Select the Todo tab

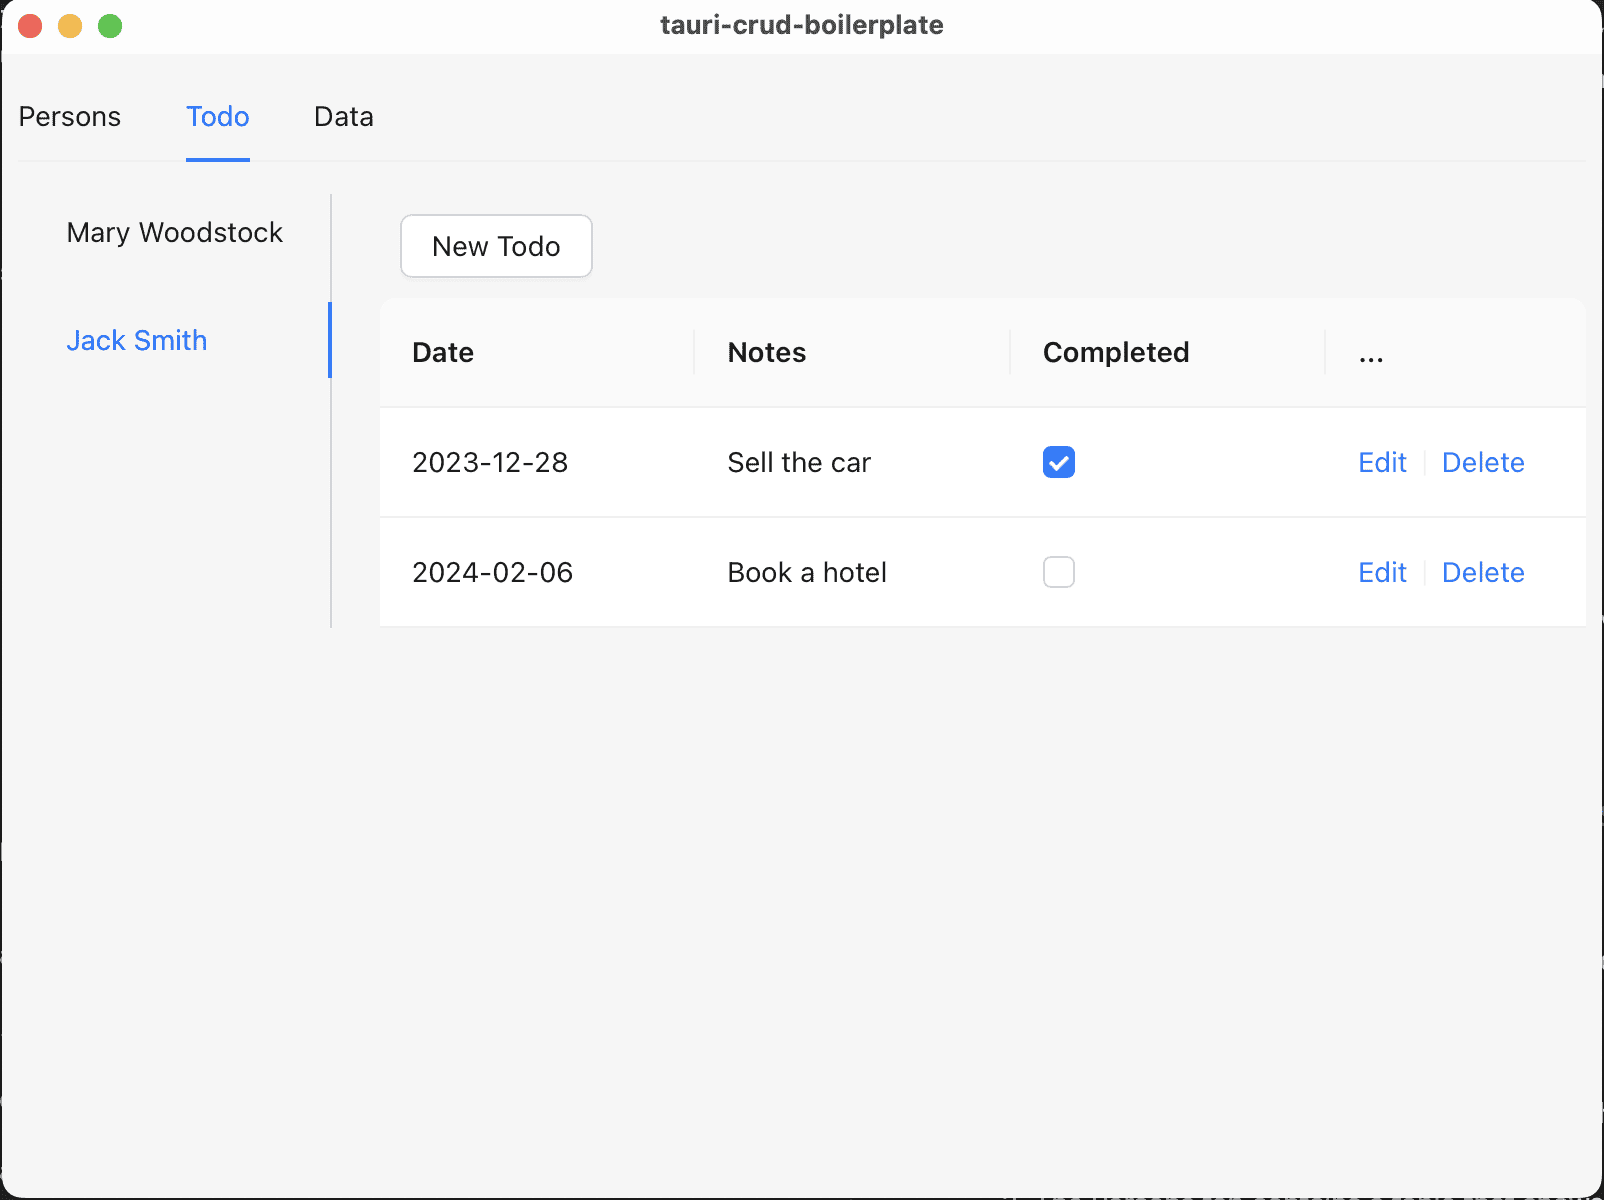[x=217, y=117]
